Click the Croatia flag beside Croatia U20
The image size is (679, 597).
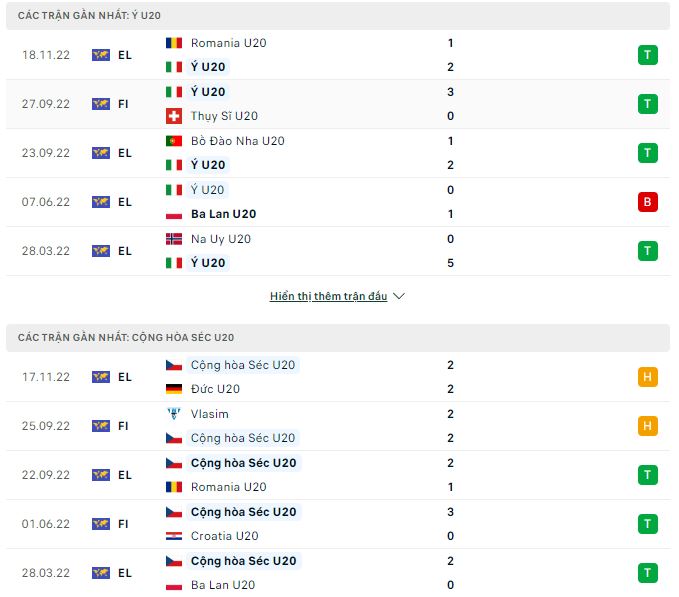coord(174,536)
